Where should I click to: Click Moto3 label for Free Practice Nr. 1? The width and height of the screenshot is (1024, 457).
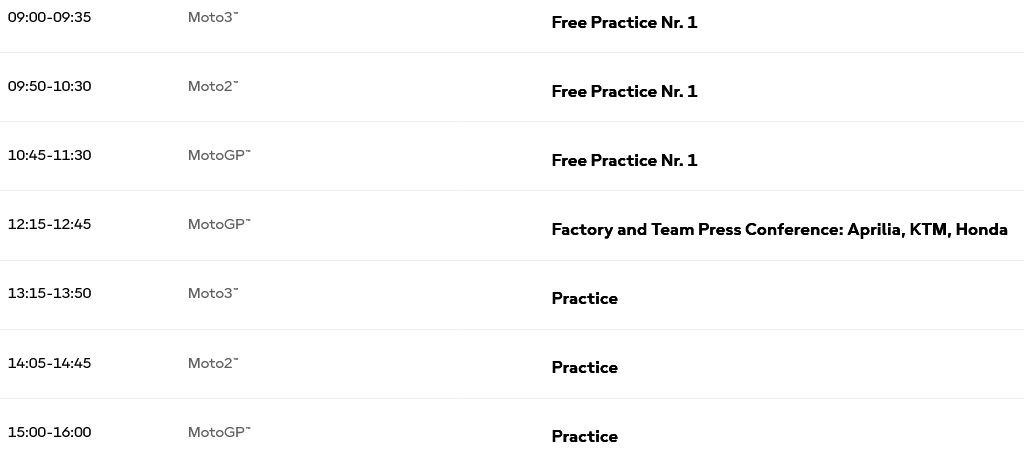click(213, 18)
